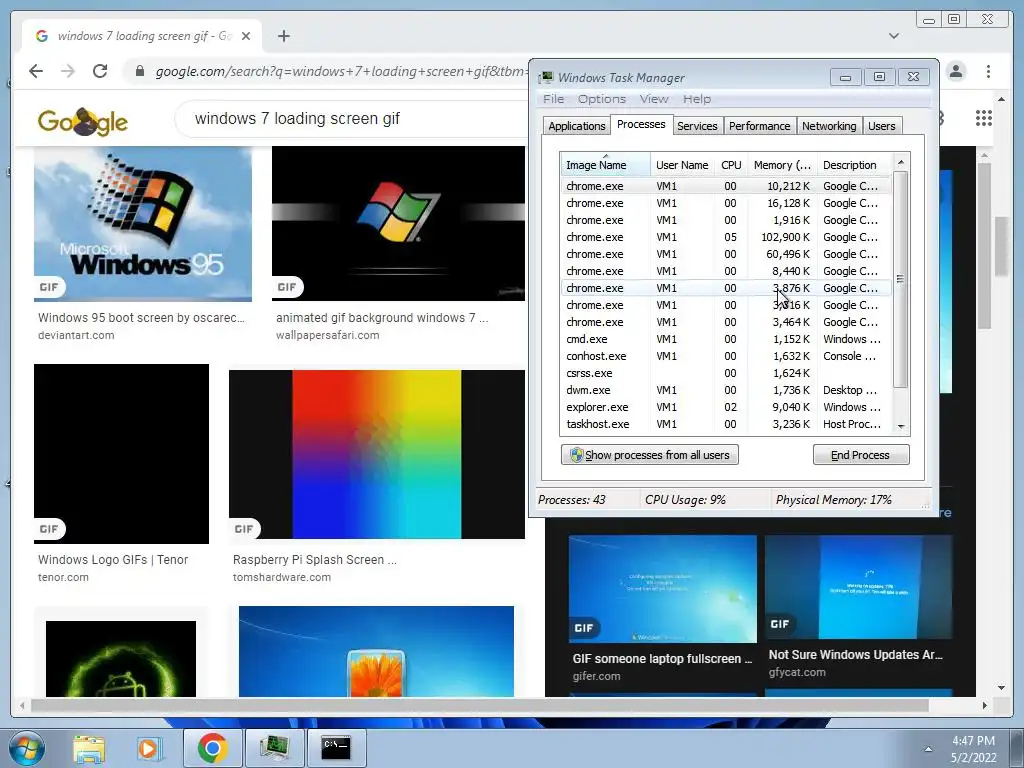Viewport: 1024px width, 768px height.
Task: Open the File menu in Task Manager
Action: point(553,99)
